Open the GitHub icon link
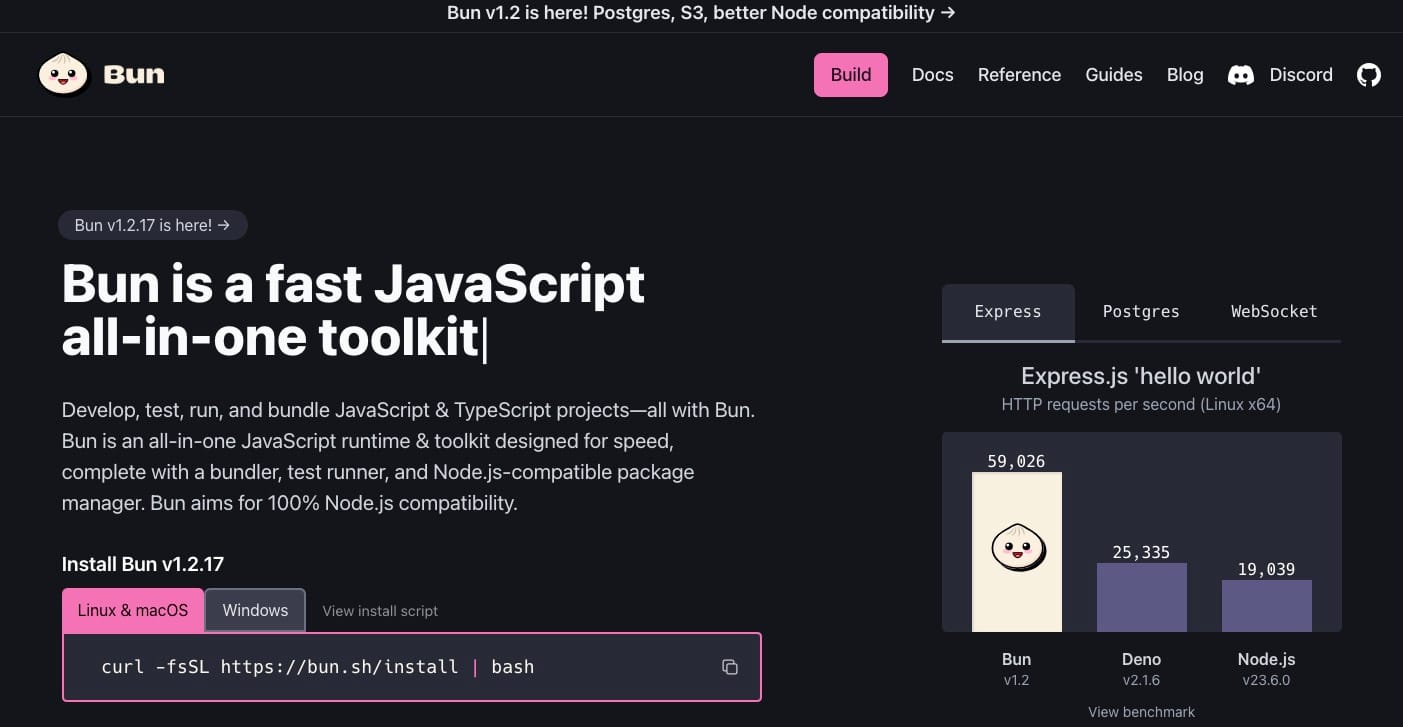Viewport: 1403px width, 727px height. pyautogui.click(x=1368, y=75)
